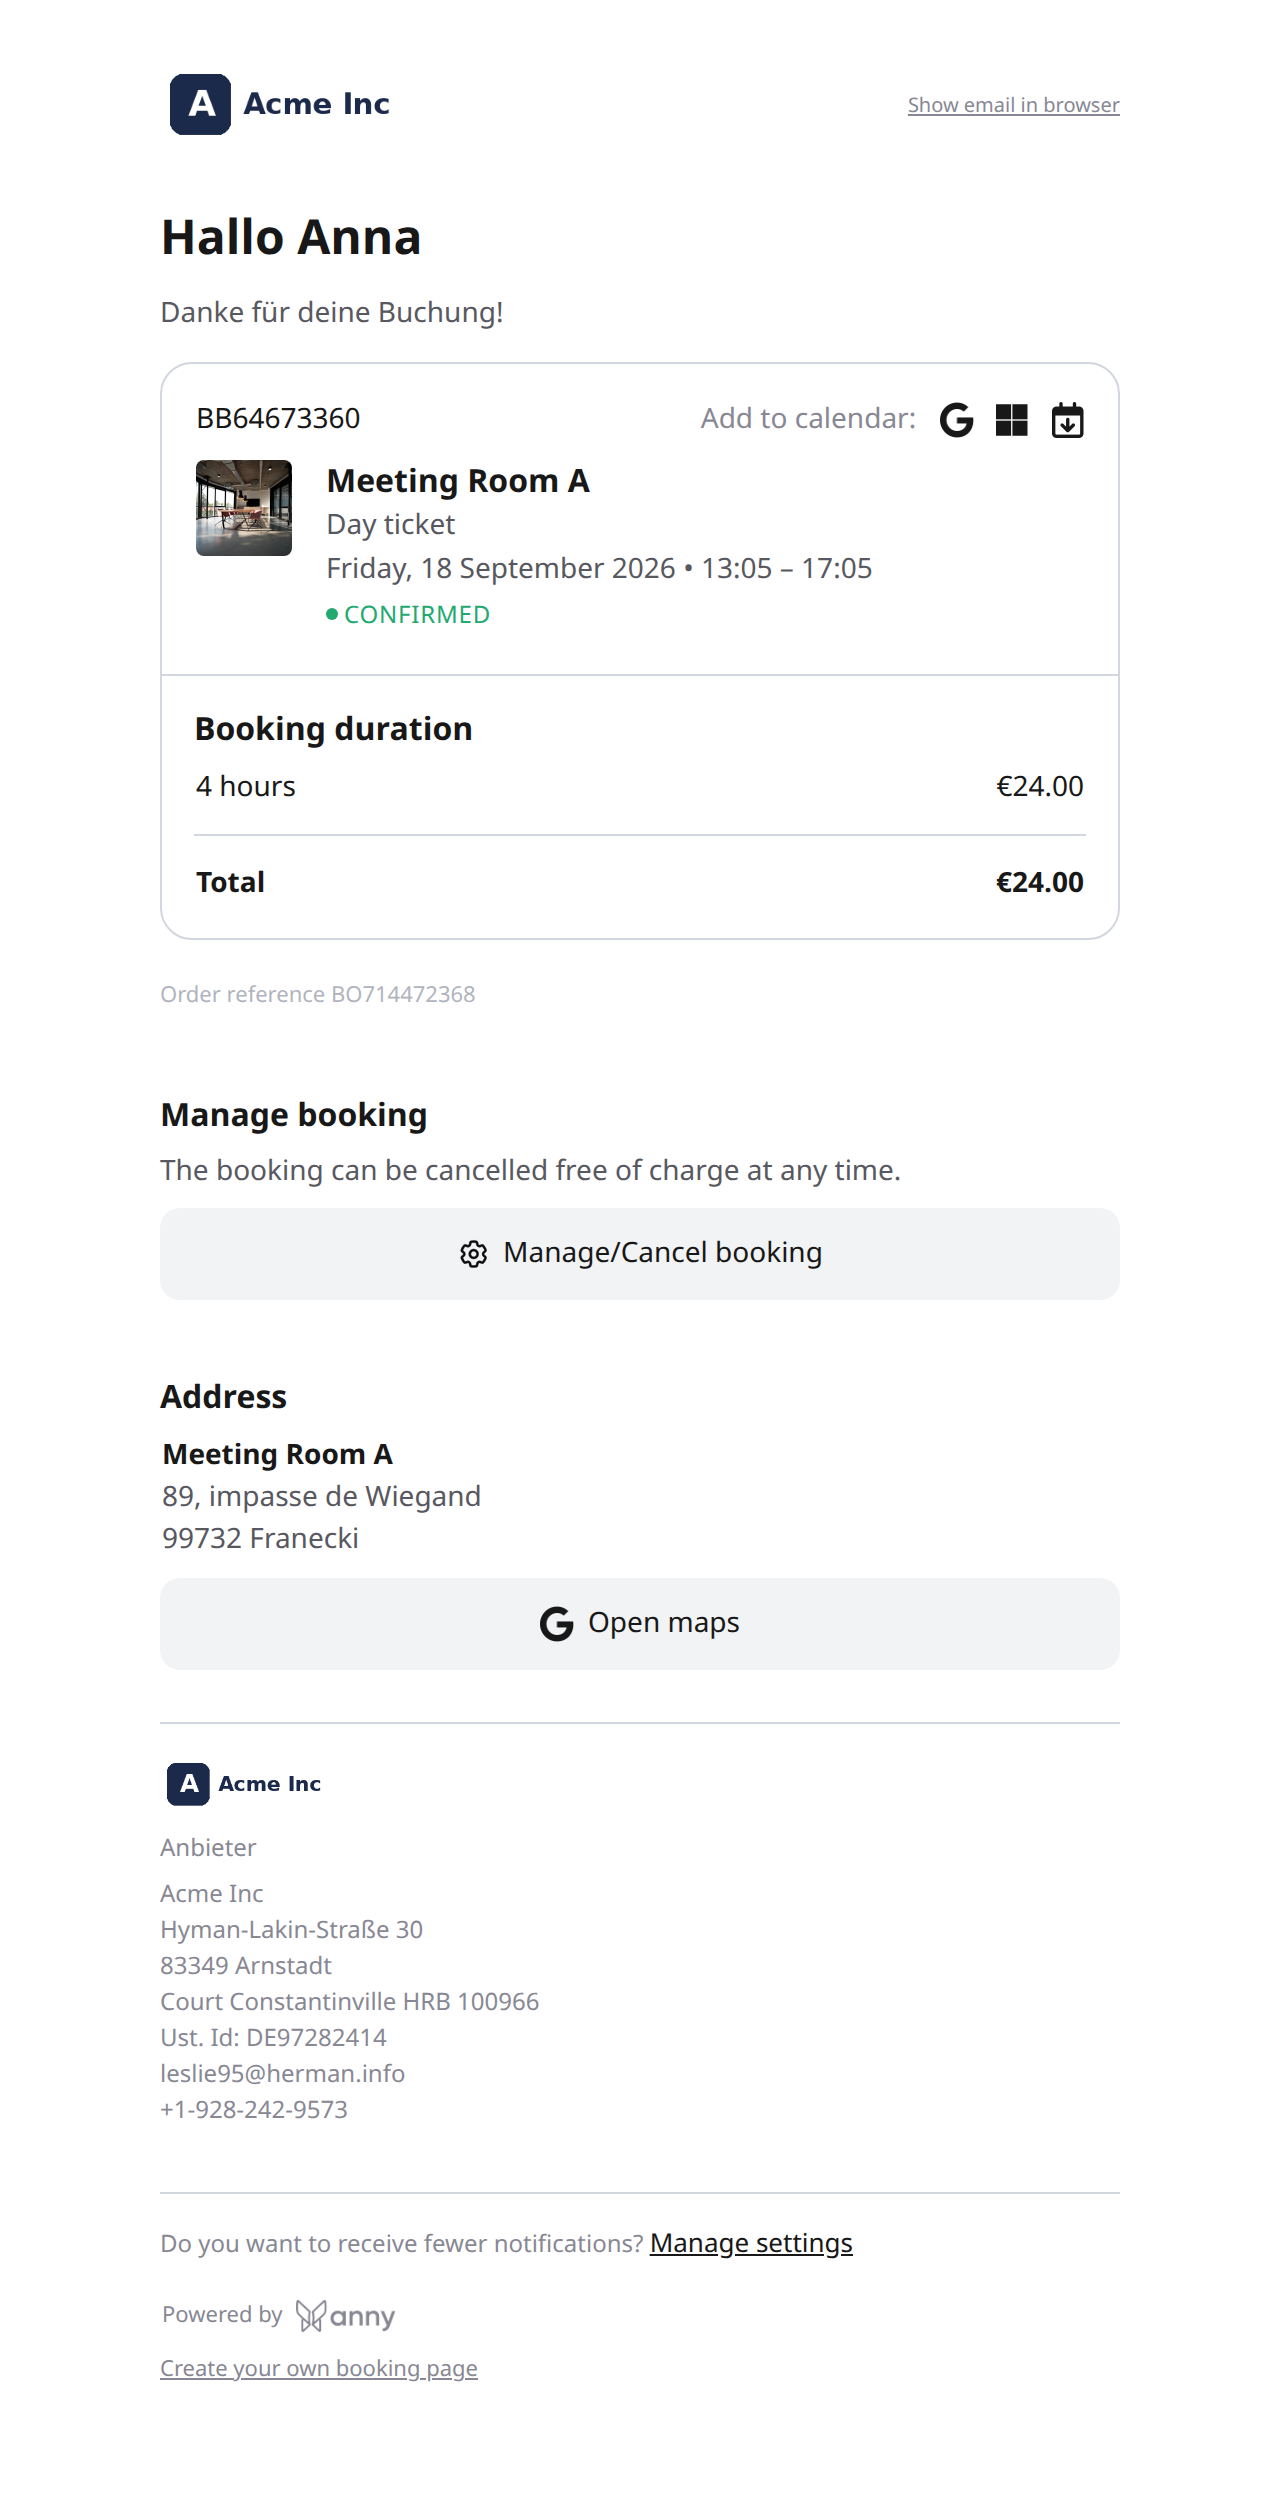The image size is (1280, 2506).
Task: Open the Meeting Room A thumbnail photo
Action: coord(244,508)
